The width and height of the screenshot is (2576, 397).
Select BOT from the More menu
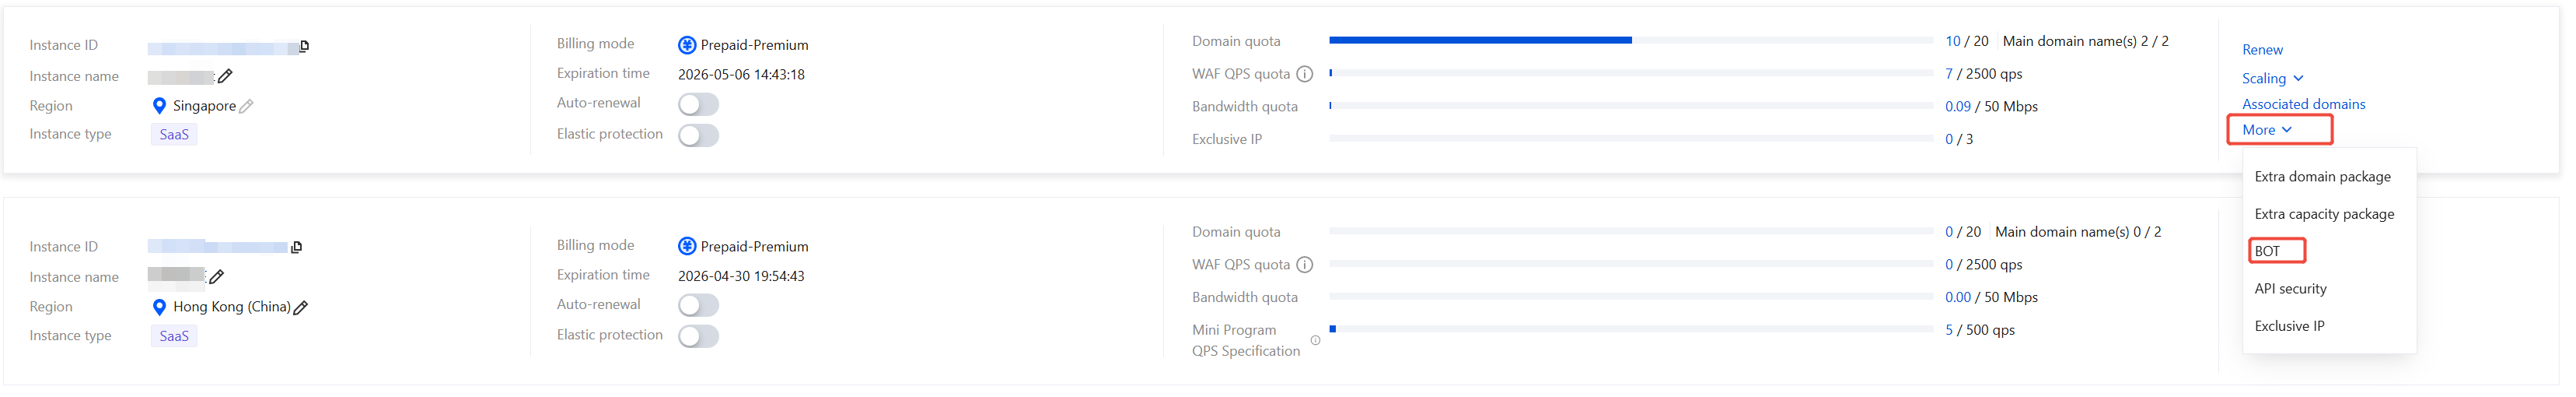coord(2267,251)
